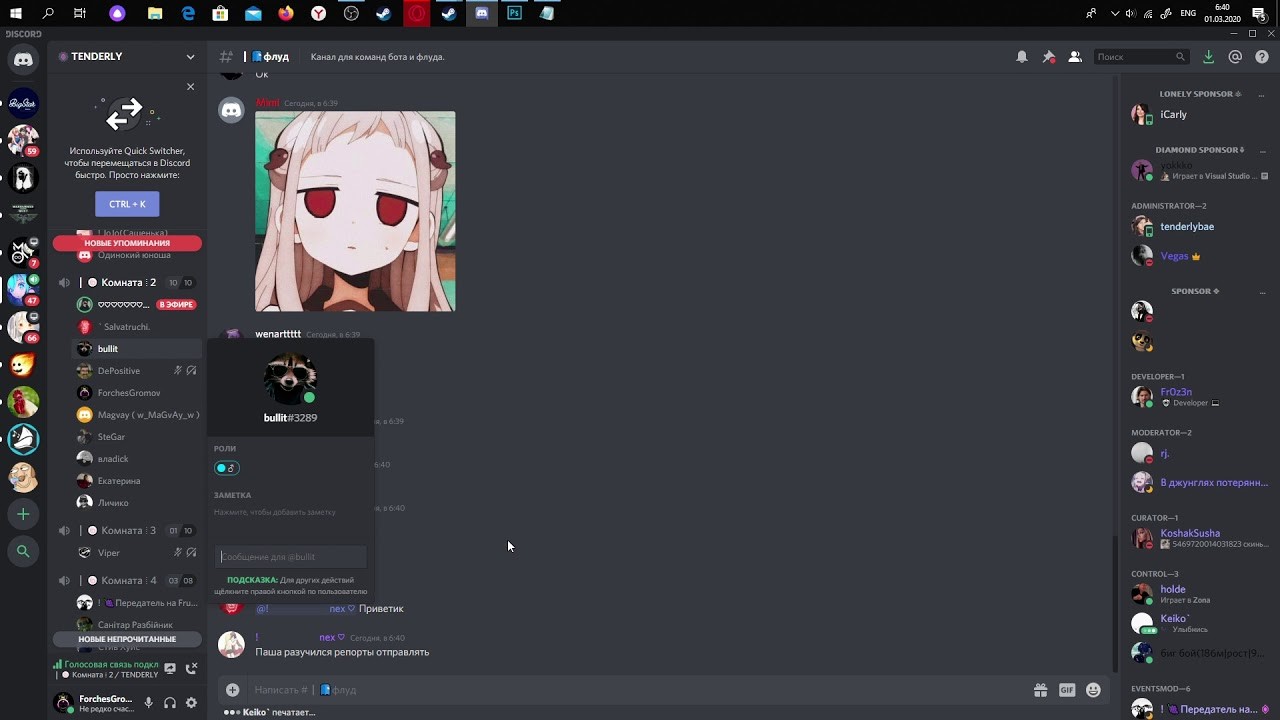Open user settings gear

point(191,703)
